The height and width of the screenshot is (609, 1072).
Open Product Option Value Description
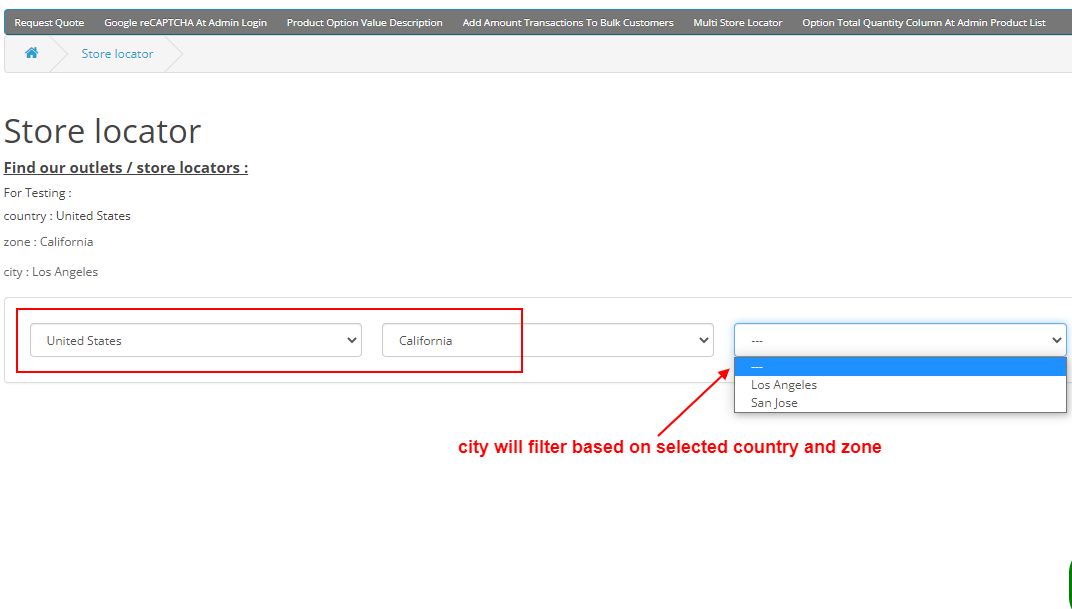[364, 21]
